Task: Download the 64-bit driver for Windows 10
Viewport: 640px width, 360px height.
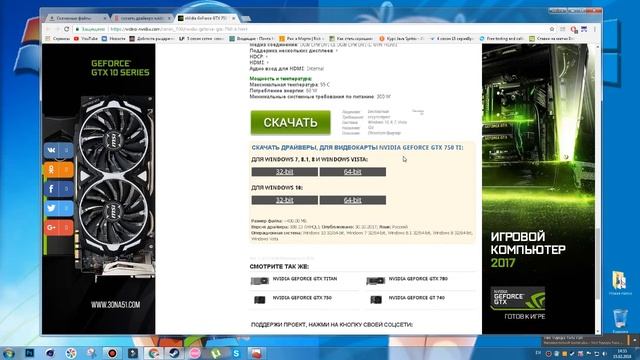Action: coord(353,200)
